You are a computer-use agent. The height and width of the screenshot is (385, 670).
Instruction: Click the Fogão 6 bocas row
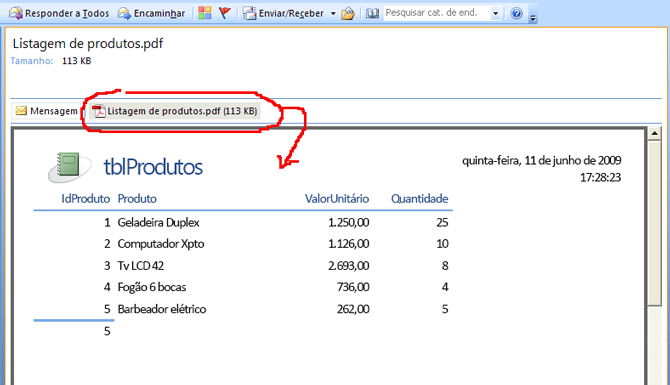[243, 287]
